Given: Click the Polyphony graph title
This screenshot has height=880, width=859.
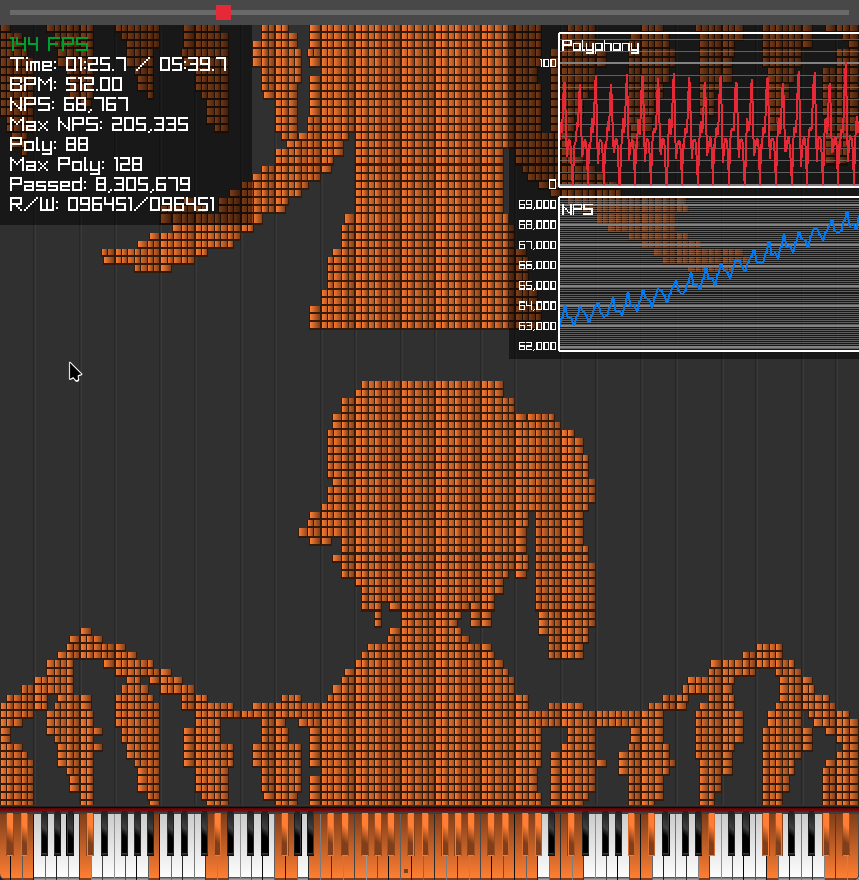Looking at the screenshot, I should point(600,46).
